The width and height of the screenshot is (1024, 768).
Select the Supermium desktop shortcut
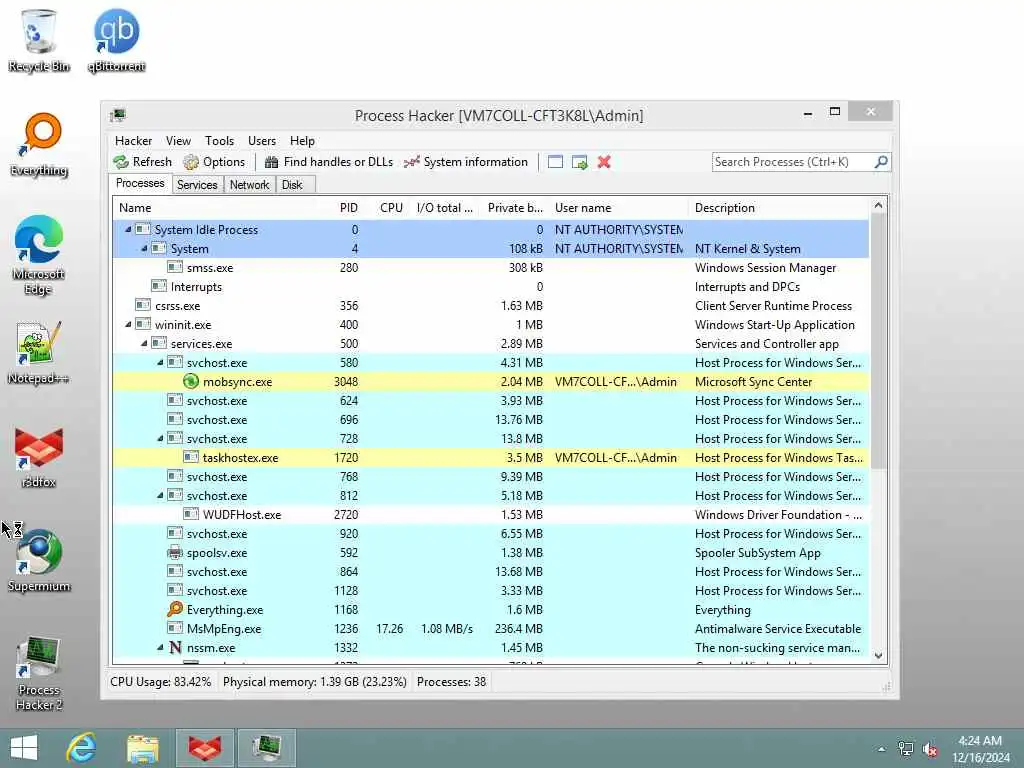tap(39, 561)
